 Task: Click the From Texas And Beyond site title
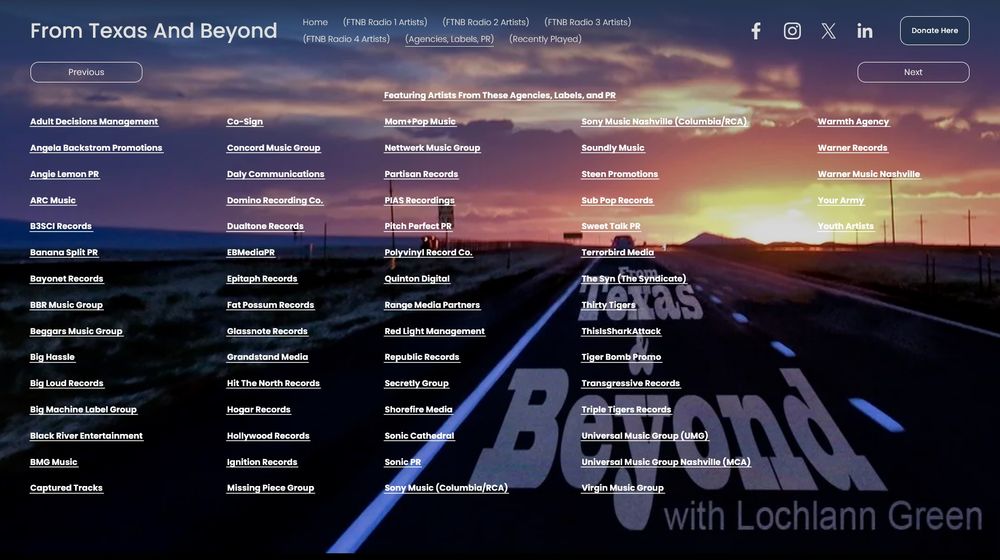(154, 31)
